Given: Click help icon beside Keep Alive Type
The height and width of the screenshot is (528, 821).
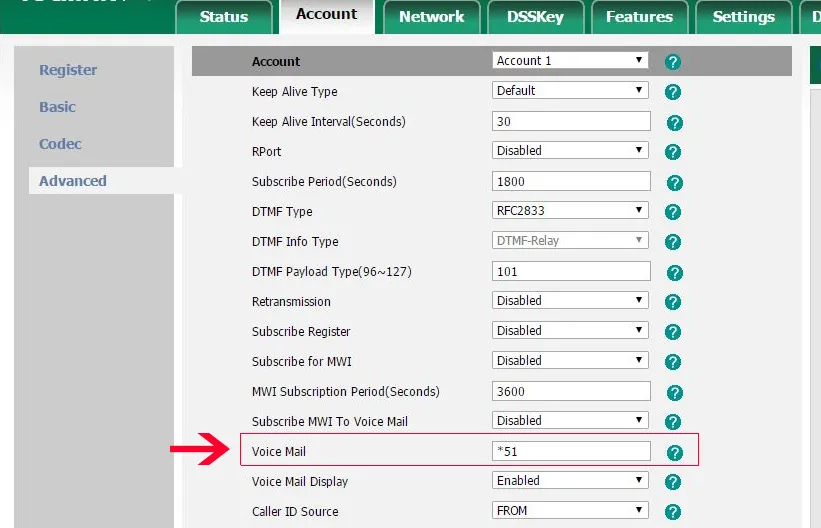Looking at the screenshot, I should (x=673, y=92).
